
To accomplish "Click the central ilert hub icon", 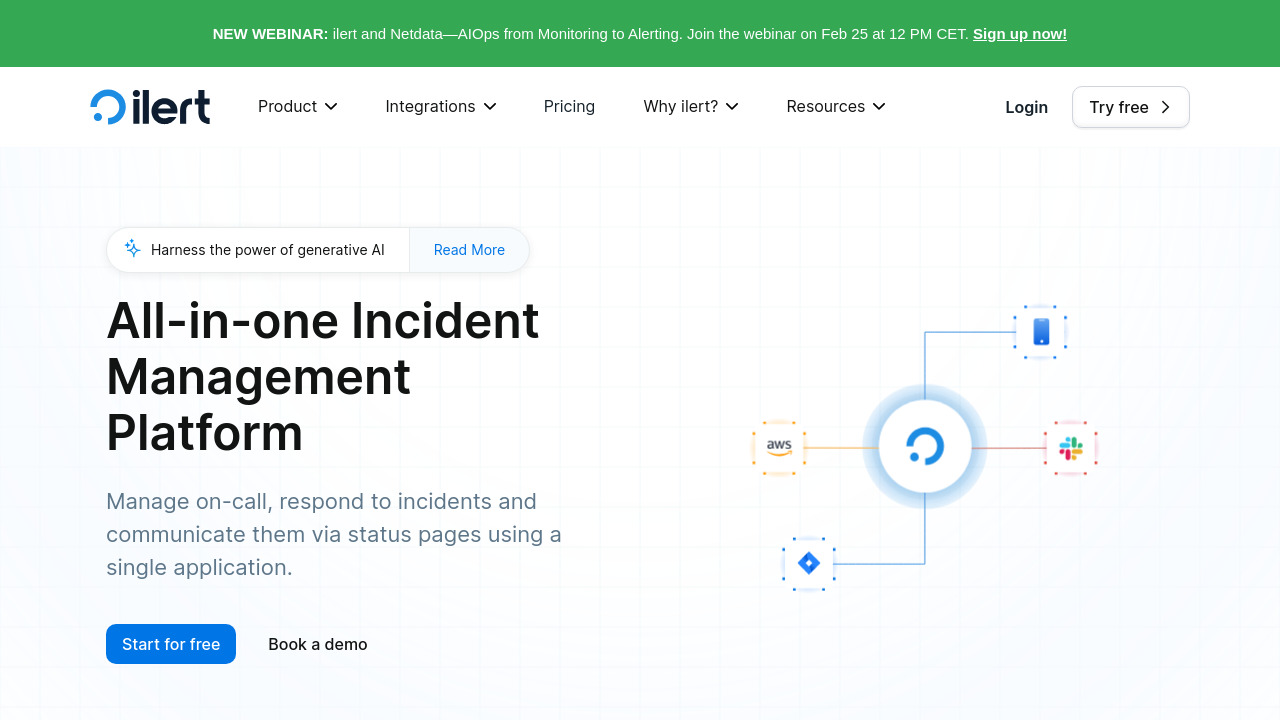I will click(925, 446).
